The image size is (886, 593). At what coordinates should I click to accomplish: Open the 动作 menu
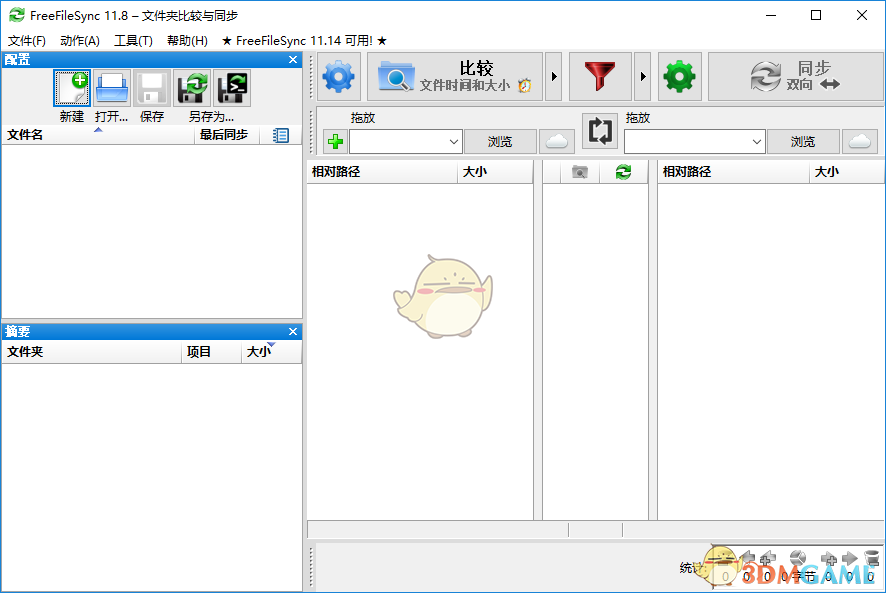tap(80, 40)
